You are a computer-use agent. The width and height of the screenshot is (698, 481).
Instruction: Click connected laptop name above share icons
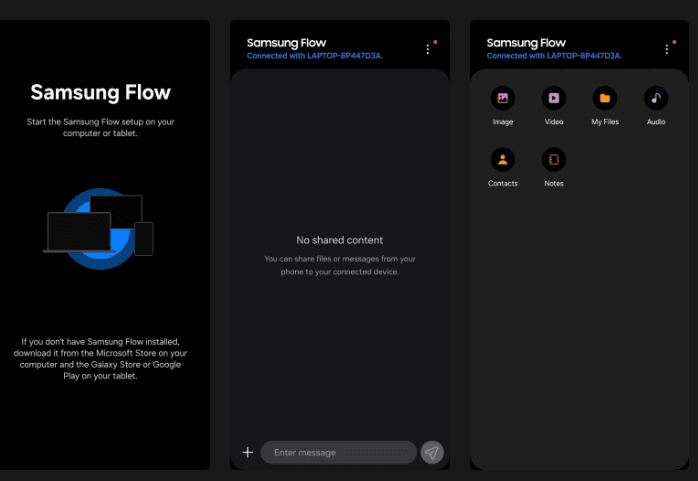coord(555,56)
